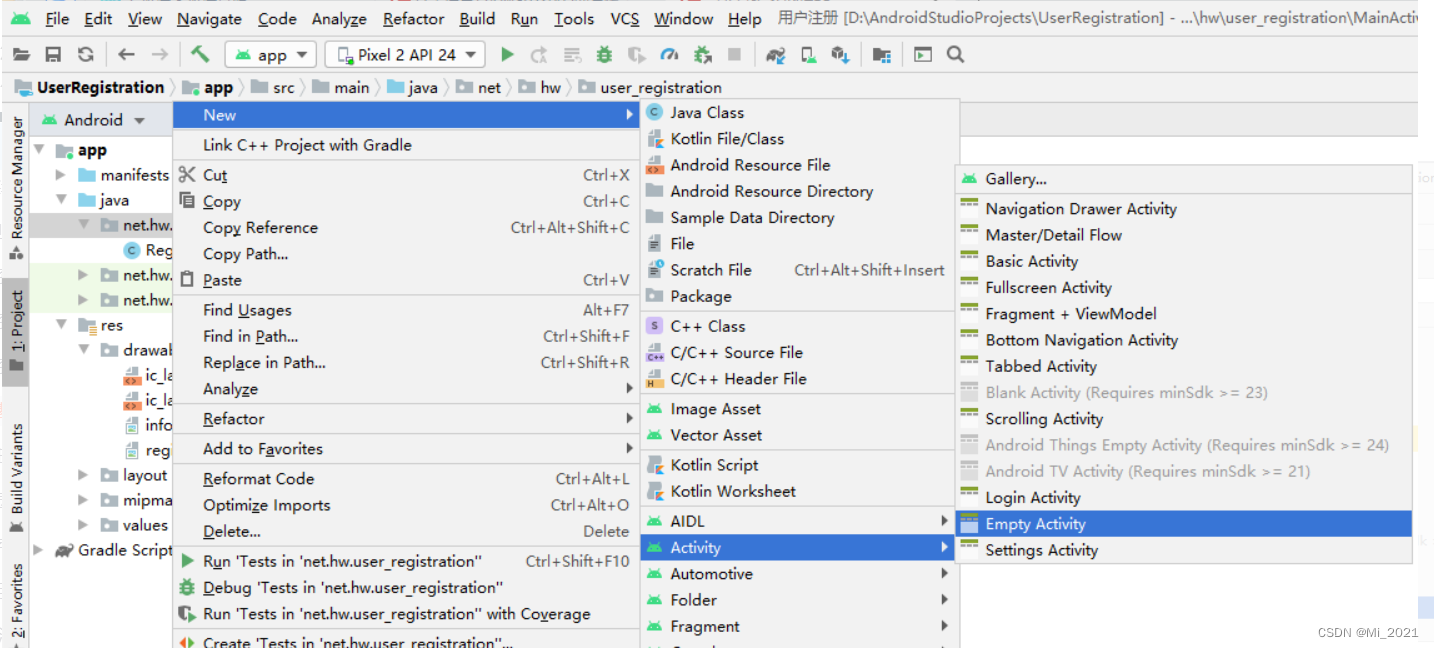Screen dimensions: 1434x648
Task: Click the user_registration breadcrumb folder
Action: (650, 88)
